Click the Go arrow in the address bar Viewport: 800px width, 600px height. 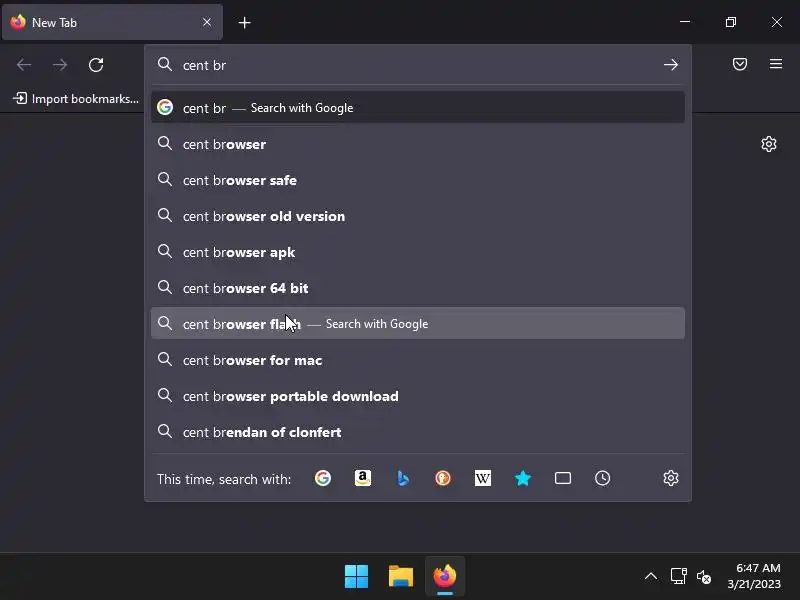(670, 65)
